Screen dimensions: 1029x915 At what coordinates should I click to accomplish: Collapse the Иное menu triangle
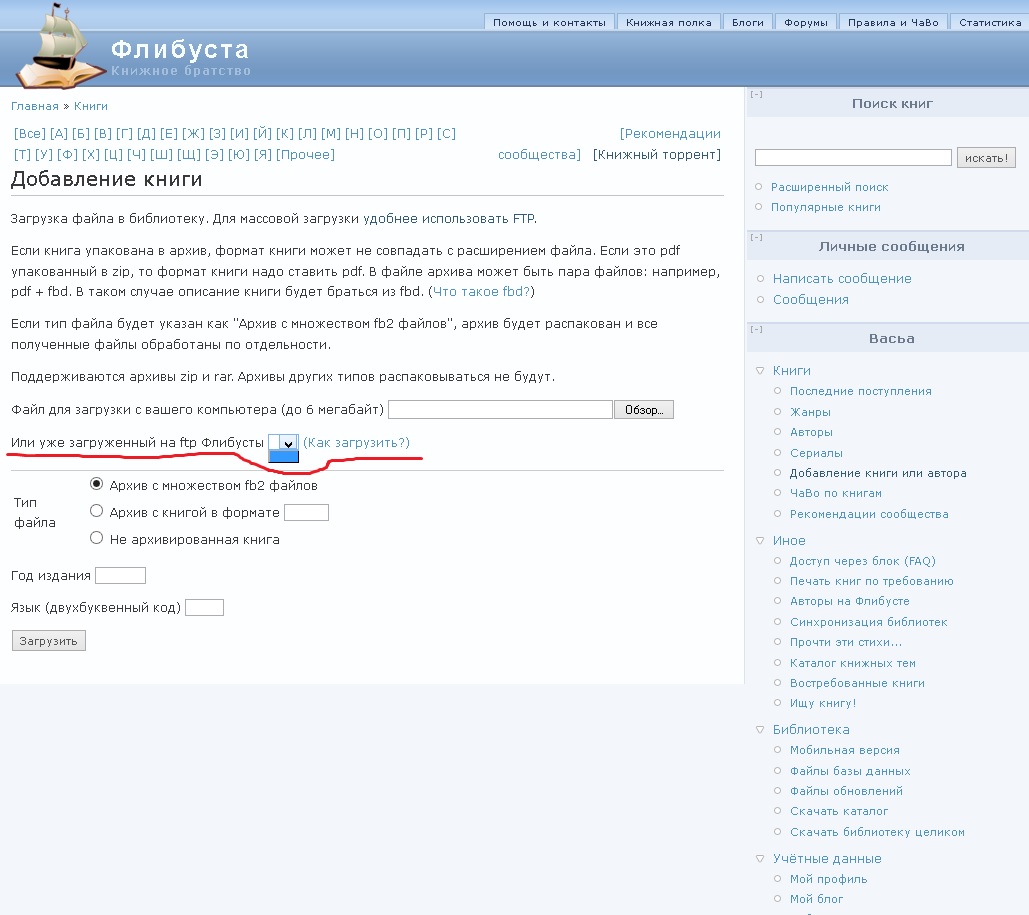(760, 541)
